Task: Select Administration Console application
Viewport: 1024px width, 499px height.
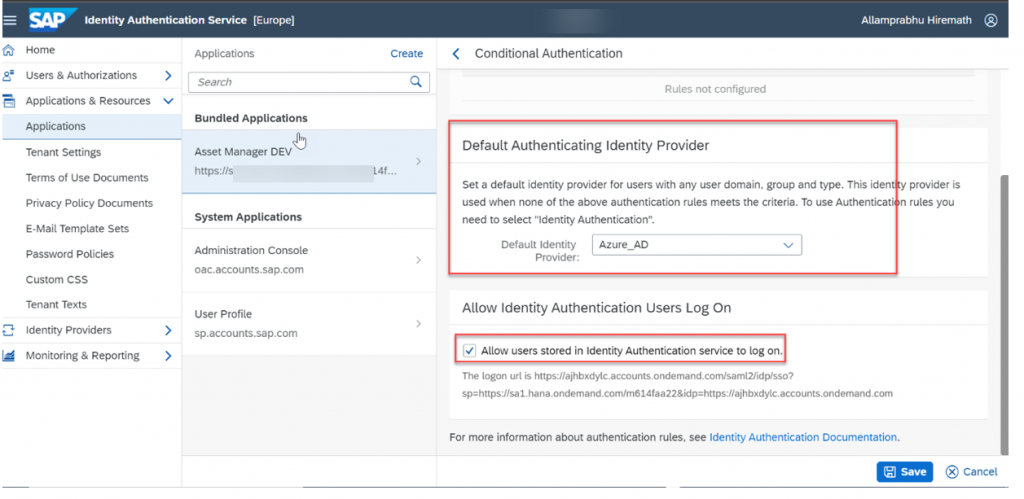Action: point(309,260)
